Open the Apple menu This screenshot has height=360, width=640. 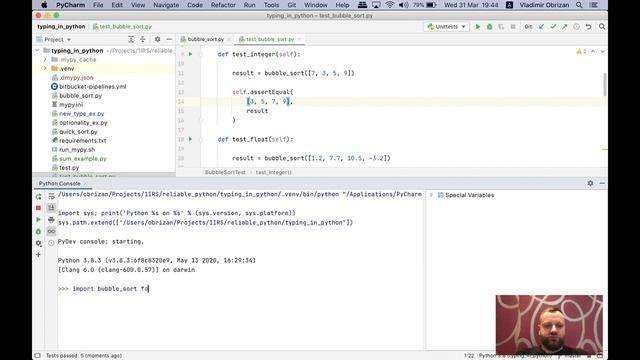point(44,5)
